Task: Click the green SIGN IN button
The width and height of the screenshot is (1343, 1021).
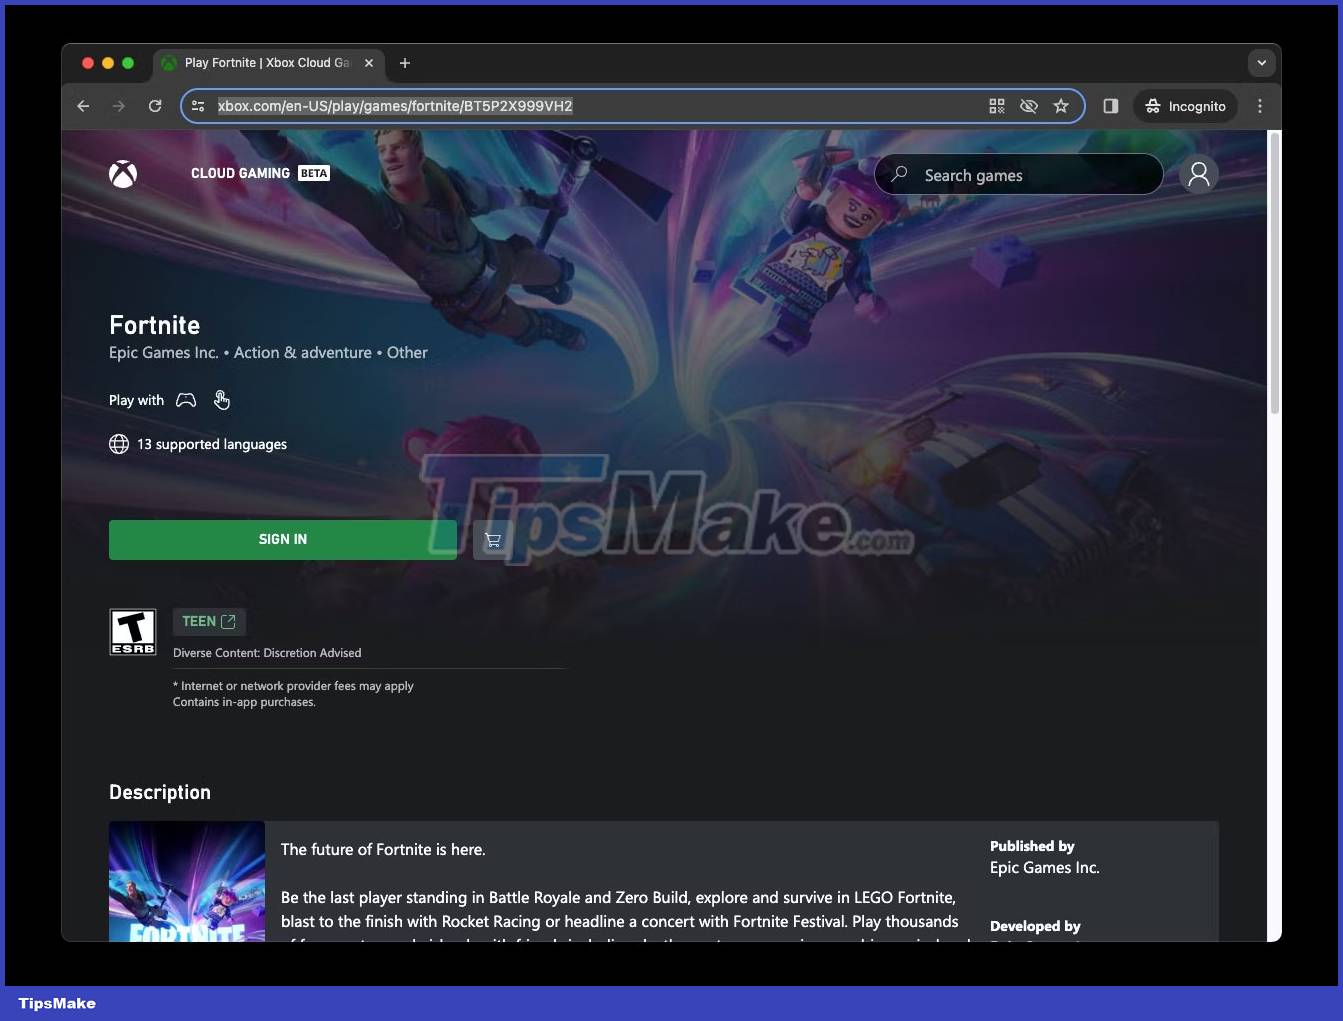Action: point(283,539)
